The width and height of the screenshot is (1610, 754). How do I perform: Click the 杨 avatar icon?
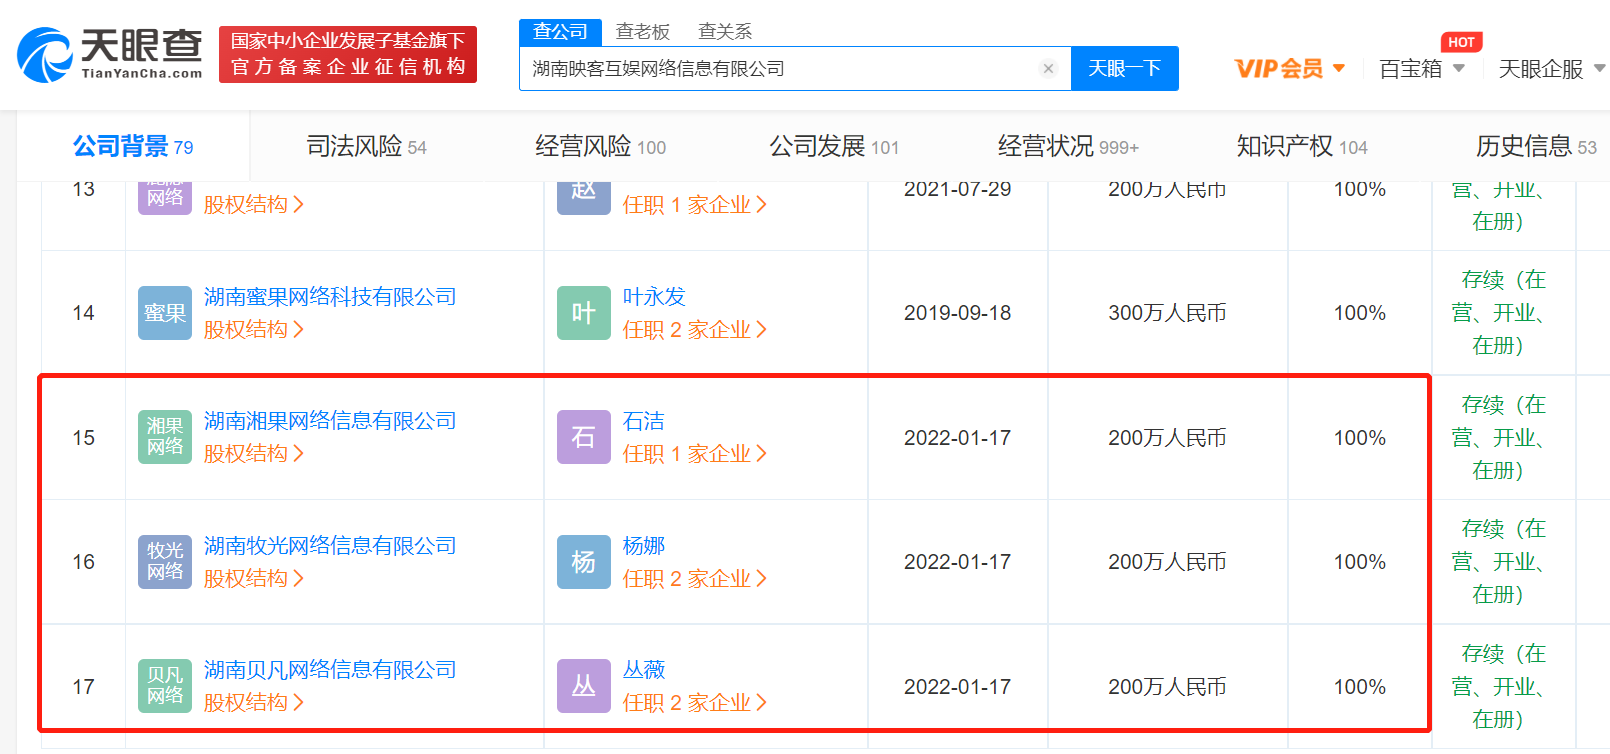(584, 561)
